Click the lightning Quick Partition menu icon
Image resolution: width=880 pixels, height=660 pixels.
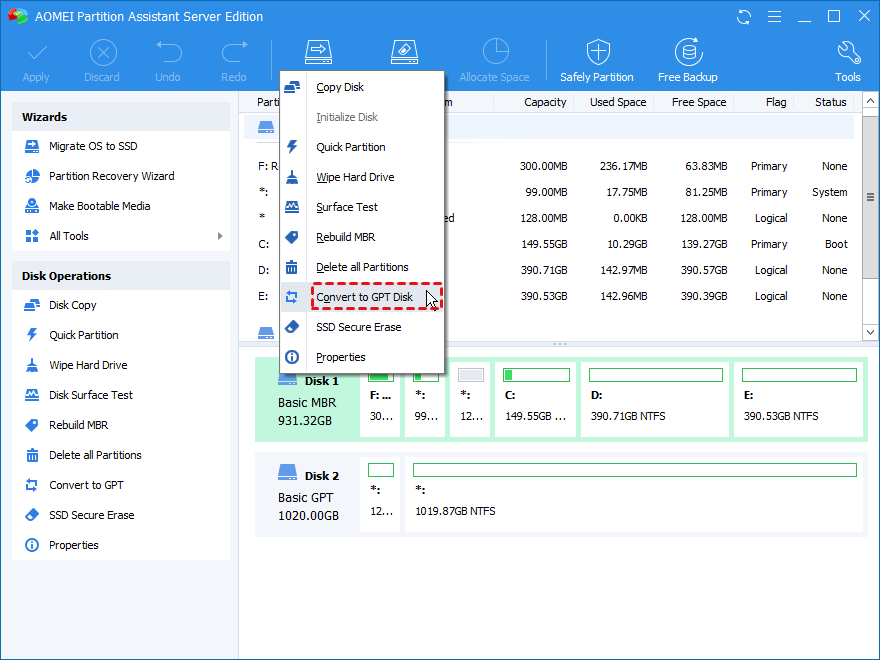(292, 147)
